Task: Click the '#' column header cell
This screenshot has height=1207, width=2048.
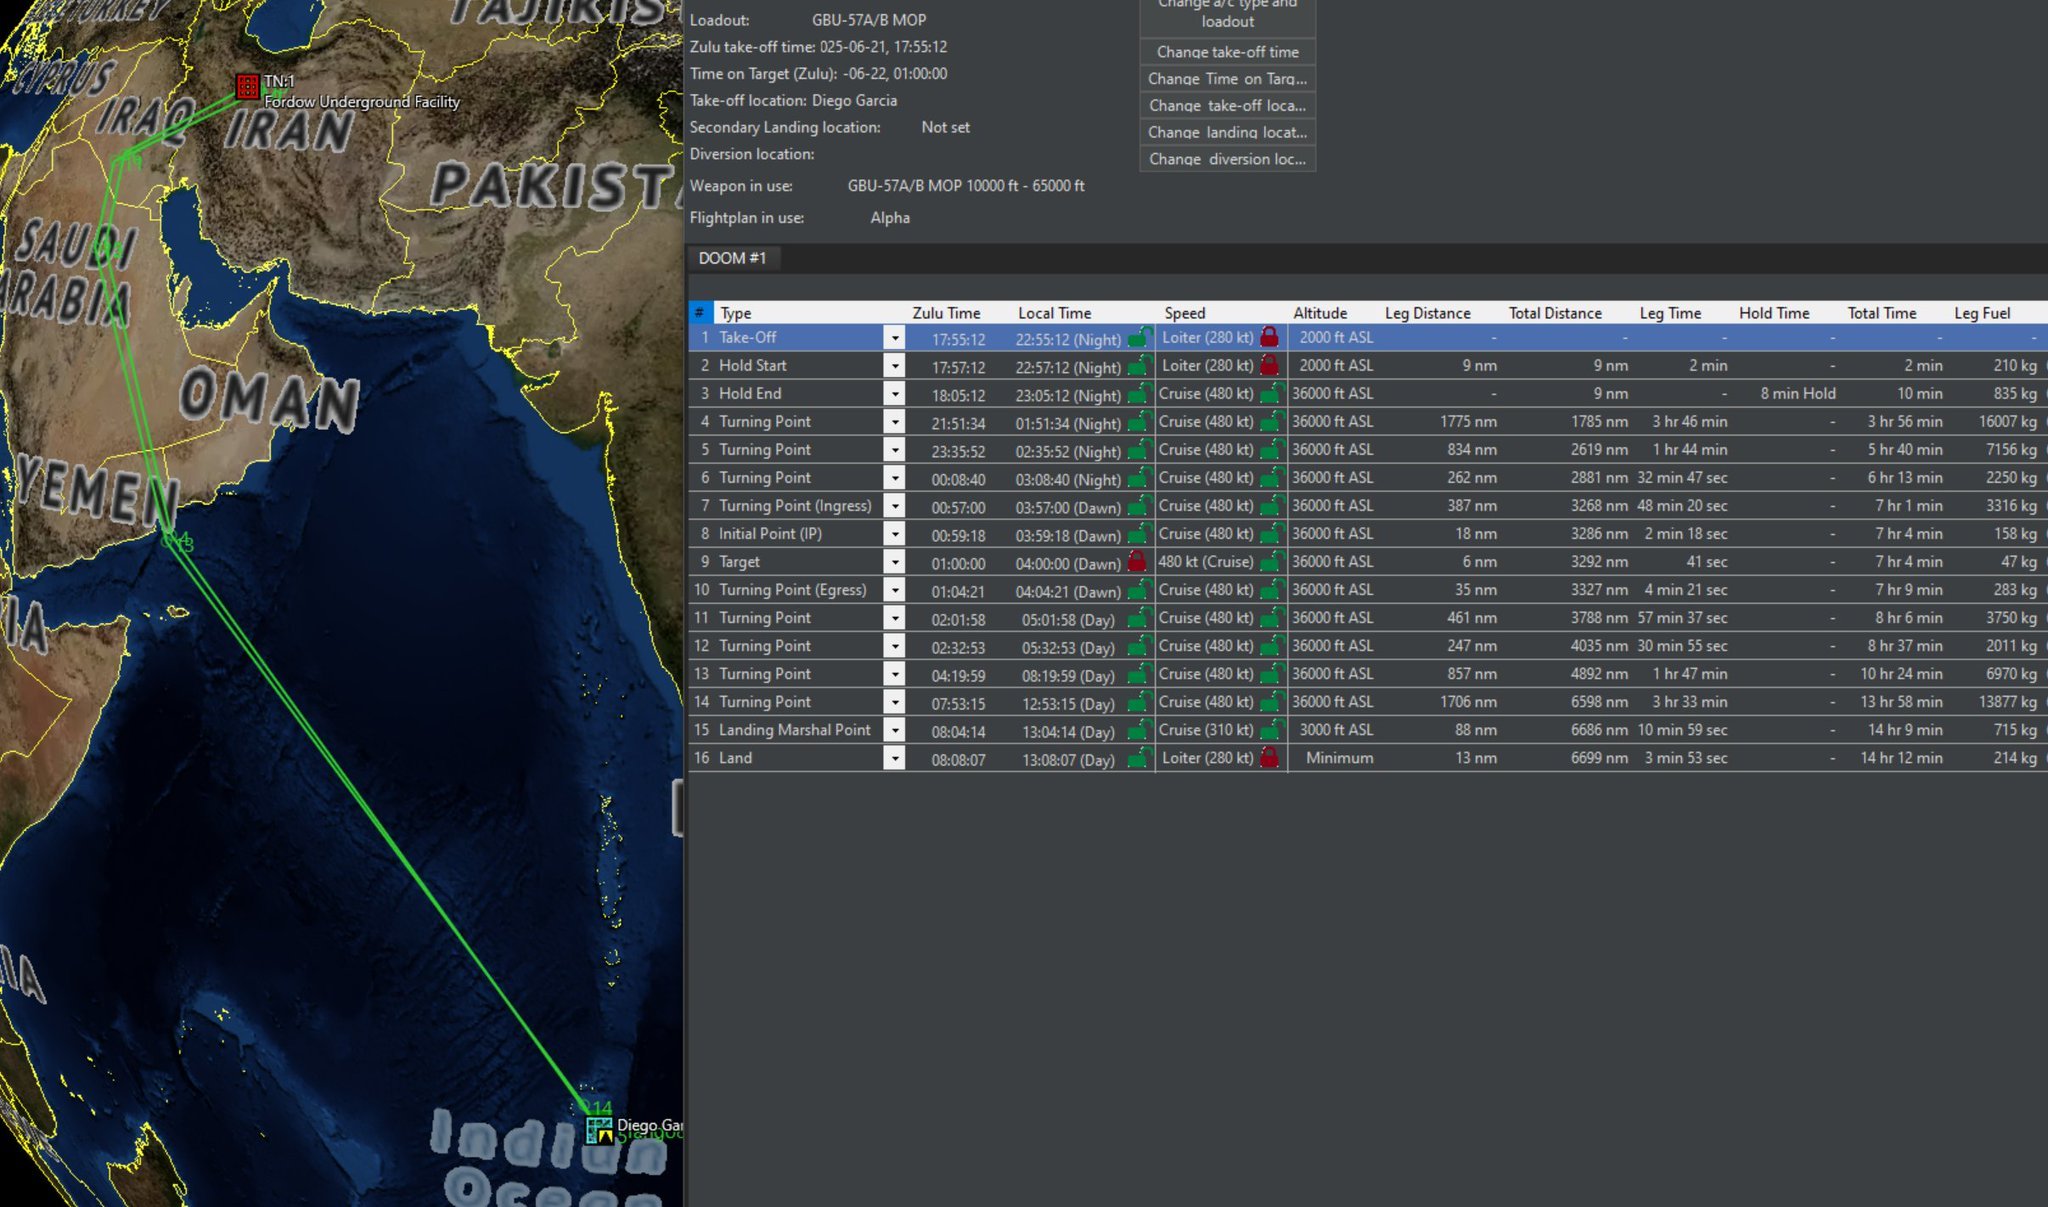Action: tap(700, 313)
